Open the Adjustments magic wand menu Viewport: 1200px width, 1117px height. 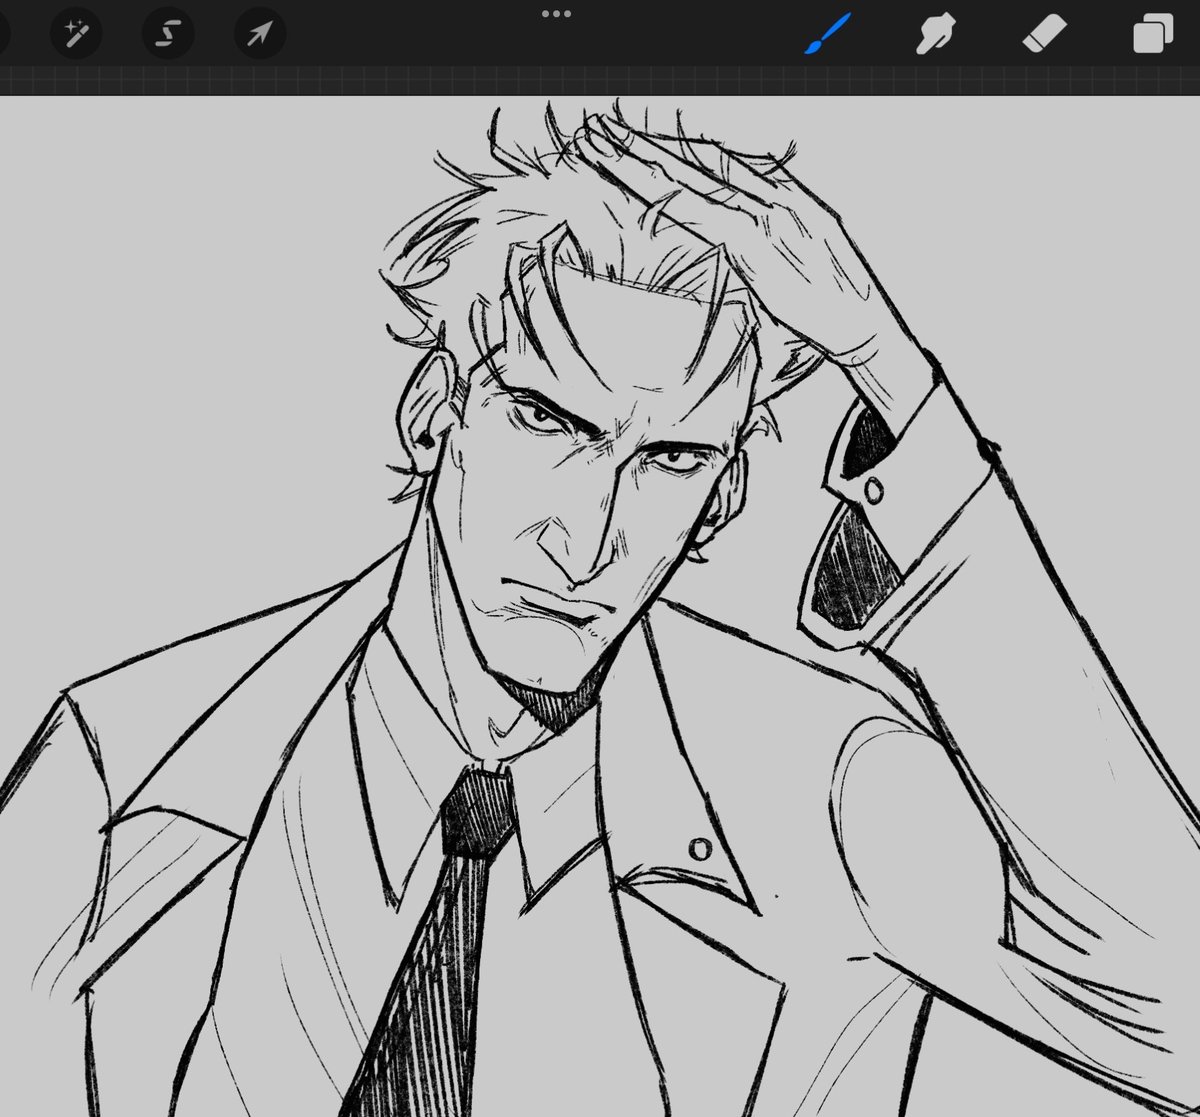[x=76, y=35]
